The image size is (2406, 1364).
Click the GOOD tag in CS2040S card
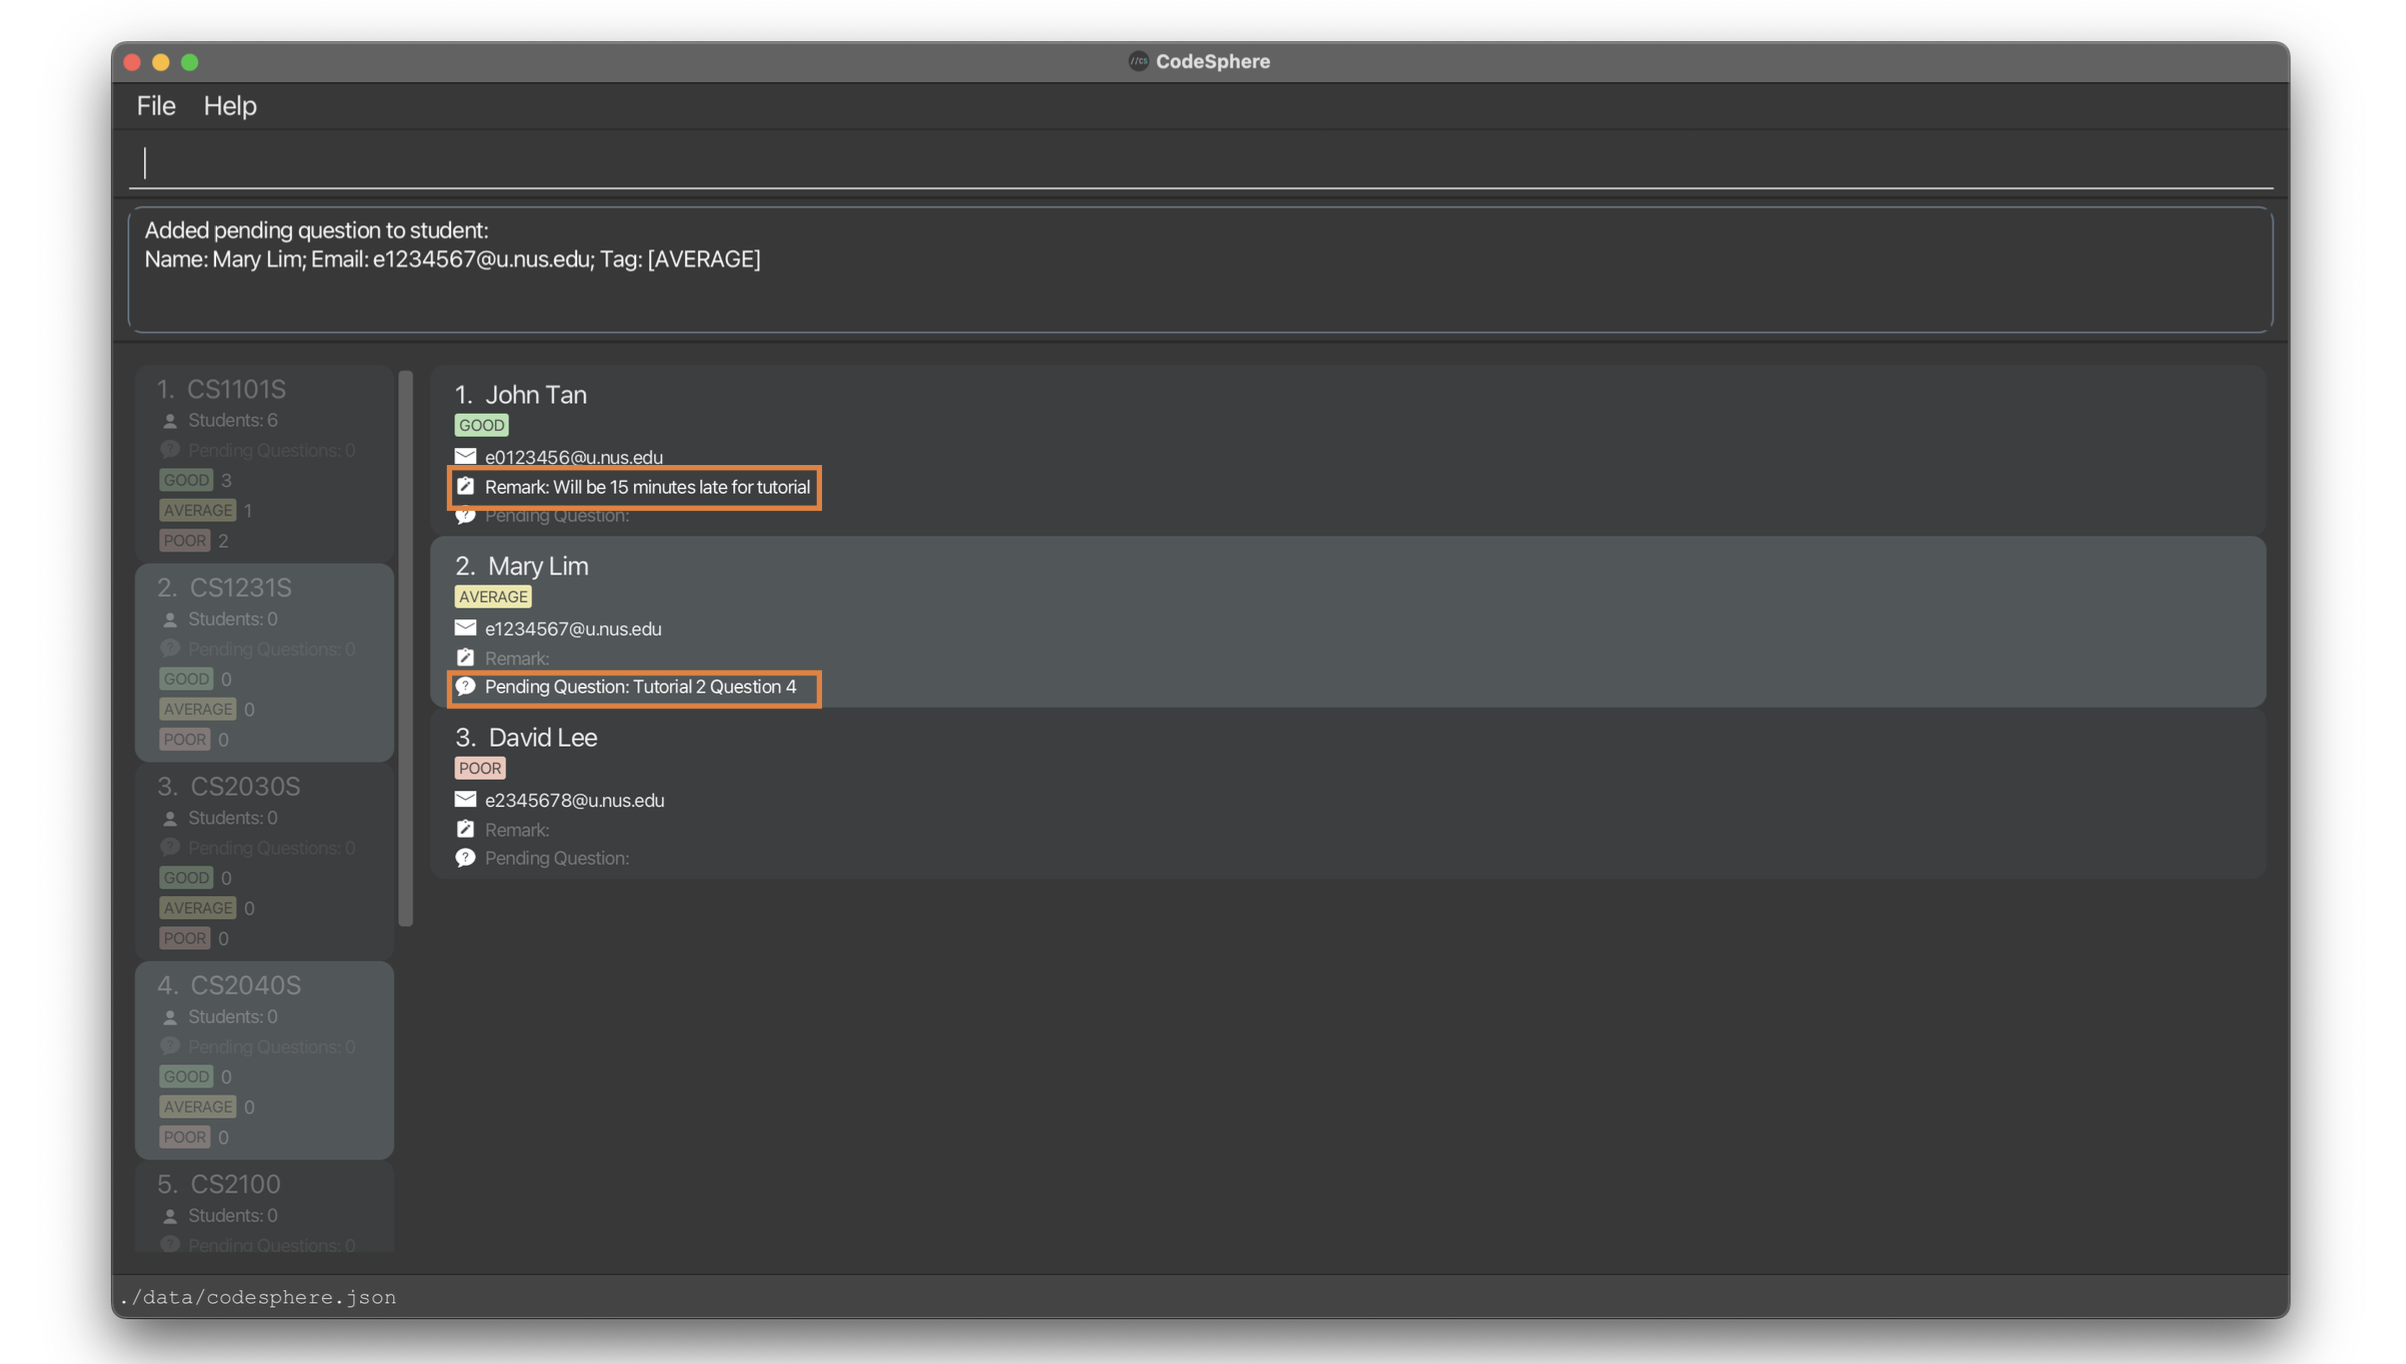186,1077
